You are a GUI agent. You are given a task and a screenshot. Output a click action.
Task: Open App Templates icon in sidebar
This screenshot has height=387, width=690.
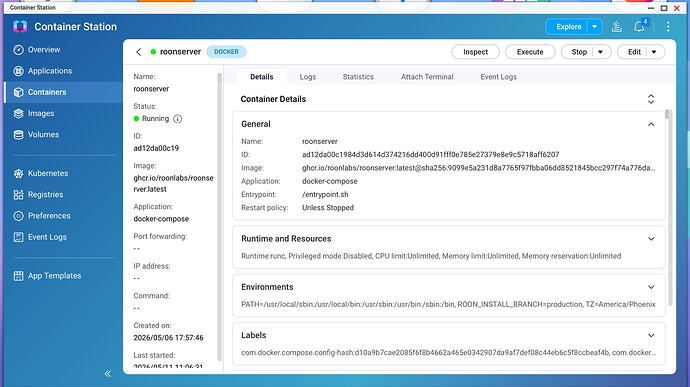(18, 276)
